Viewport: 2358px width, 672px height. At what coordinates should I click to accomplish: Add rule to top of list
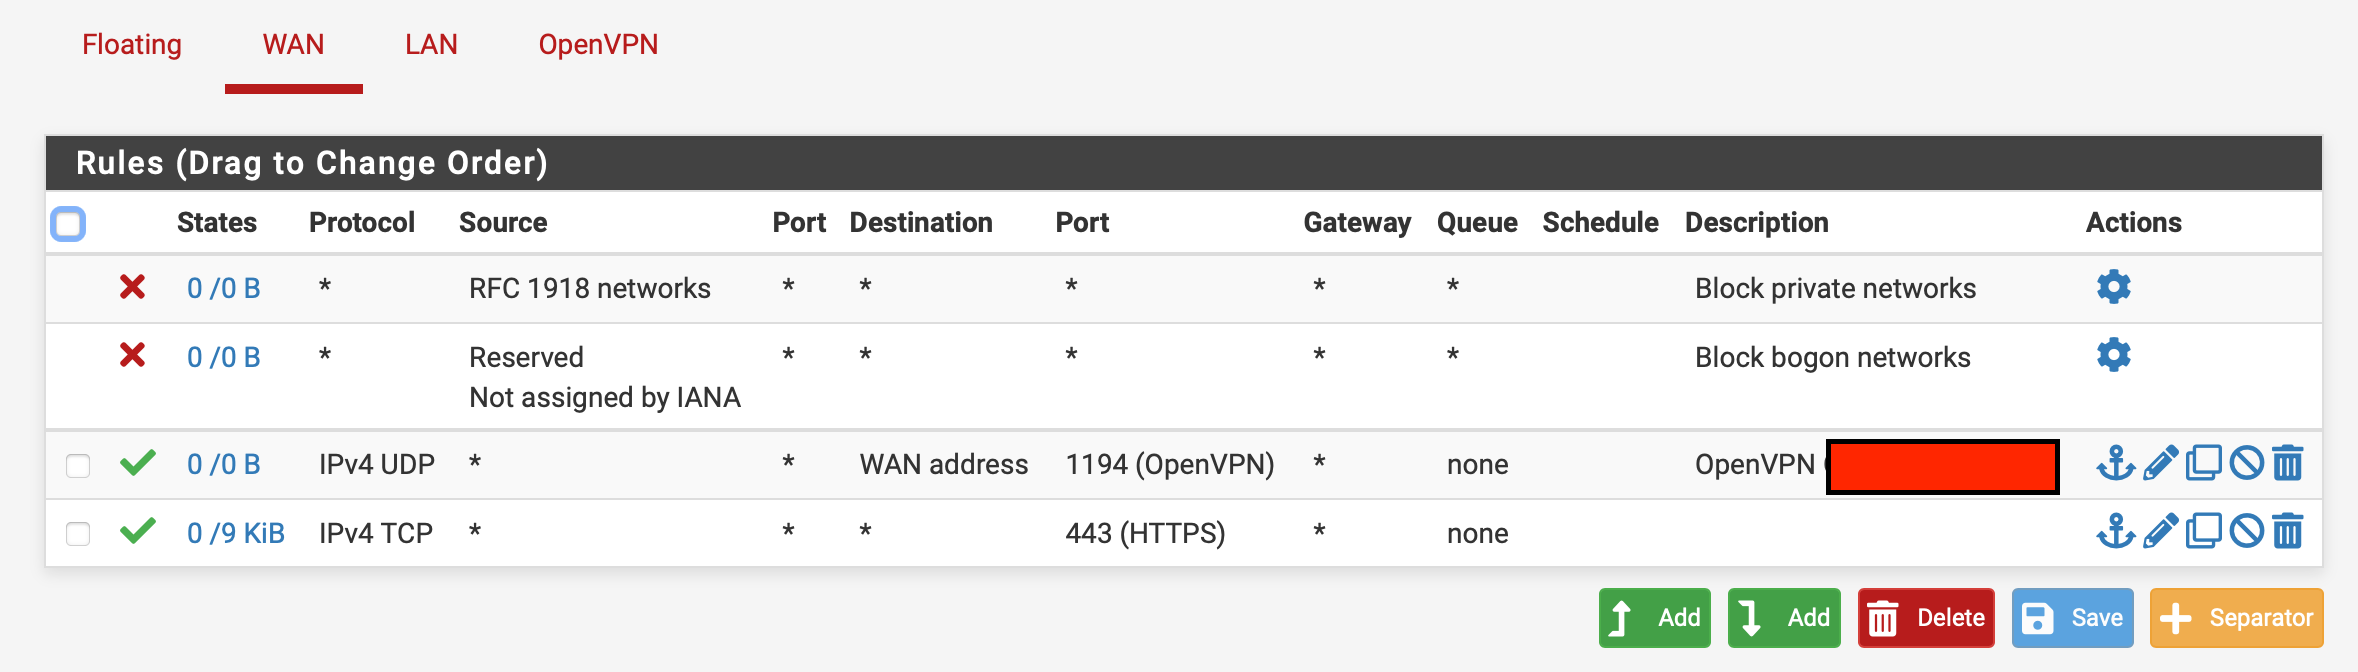1654,618
